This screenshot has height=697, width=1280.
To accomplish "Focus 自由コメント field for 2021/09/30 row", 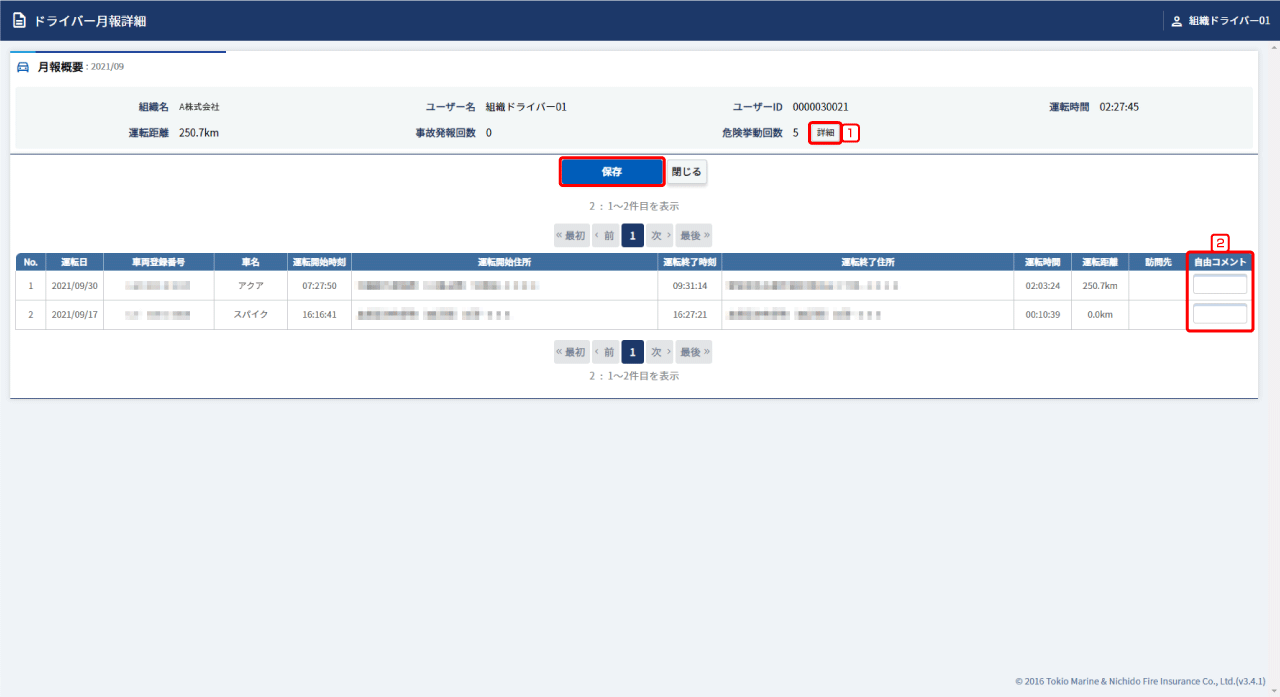I will (1220, 285).
